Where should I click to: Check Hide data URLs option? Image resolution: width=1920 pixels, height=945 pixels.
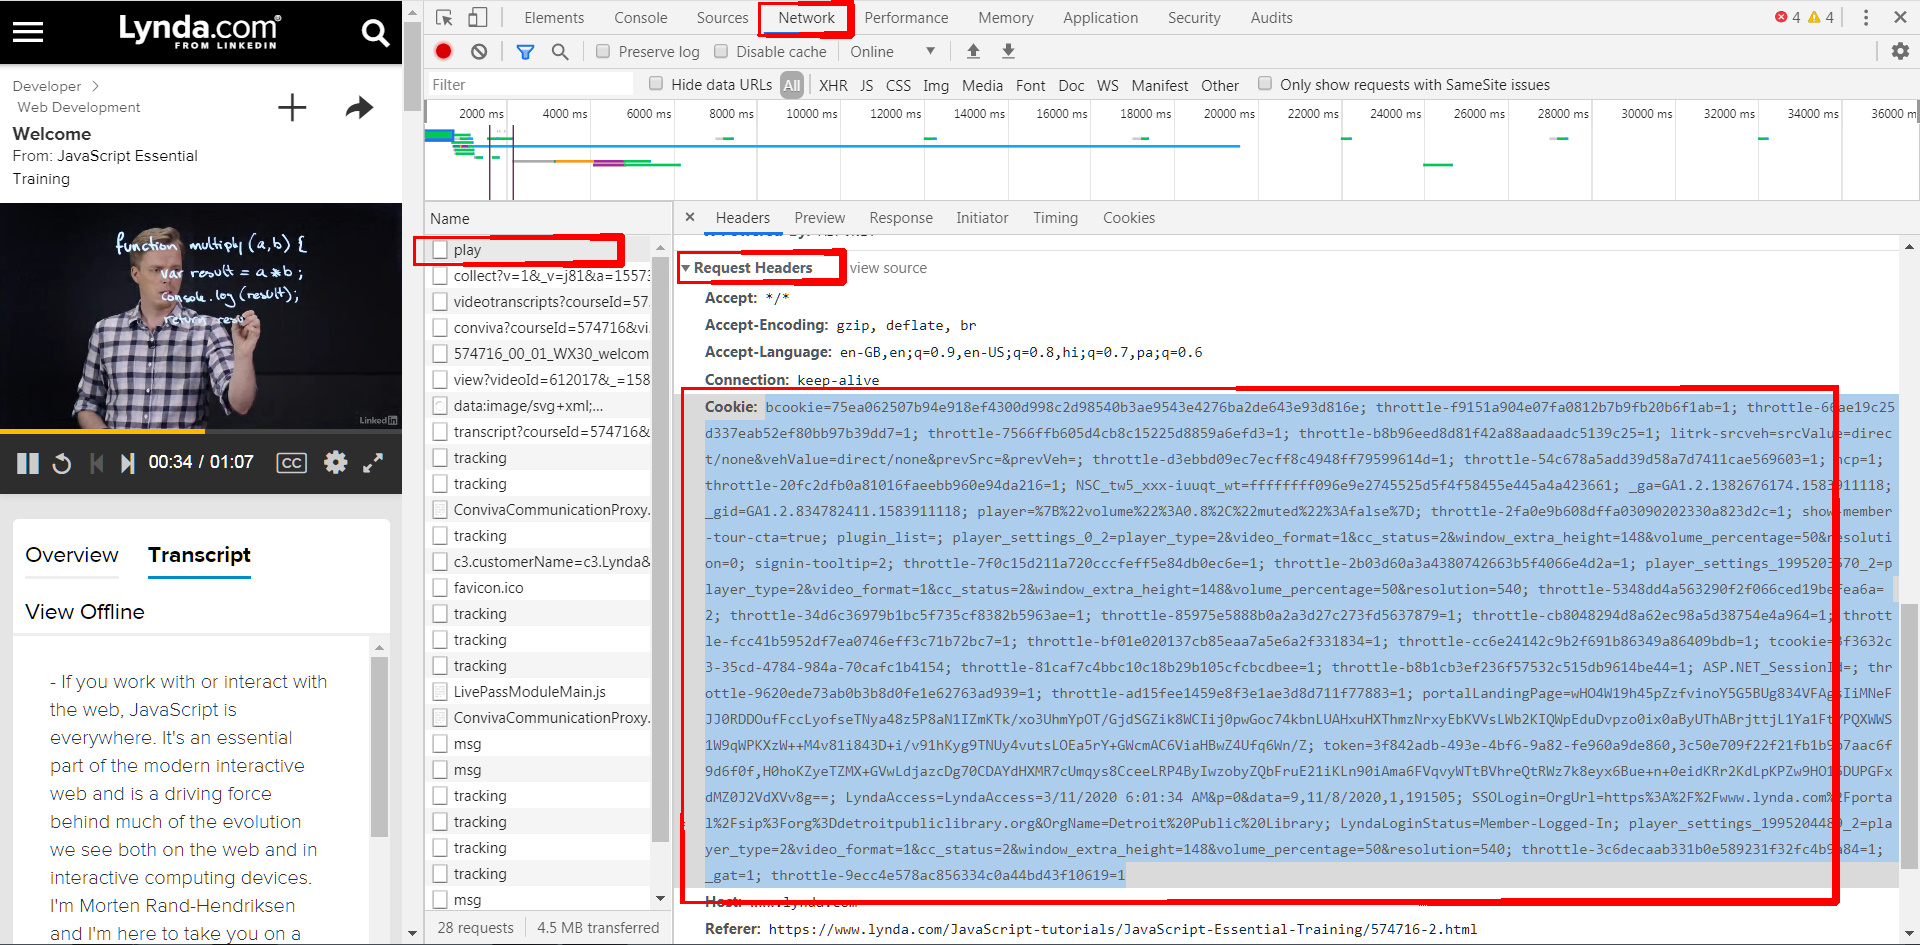656,84
